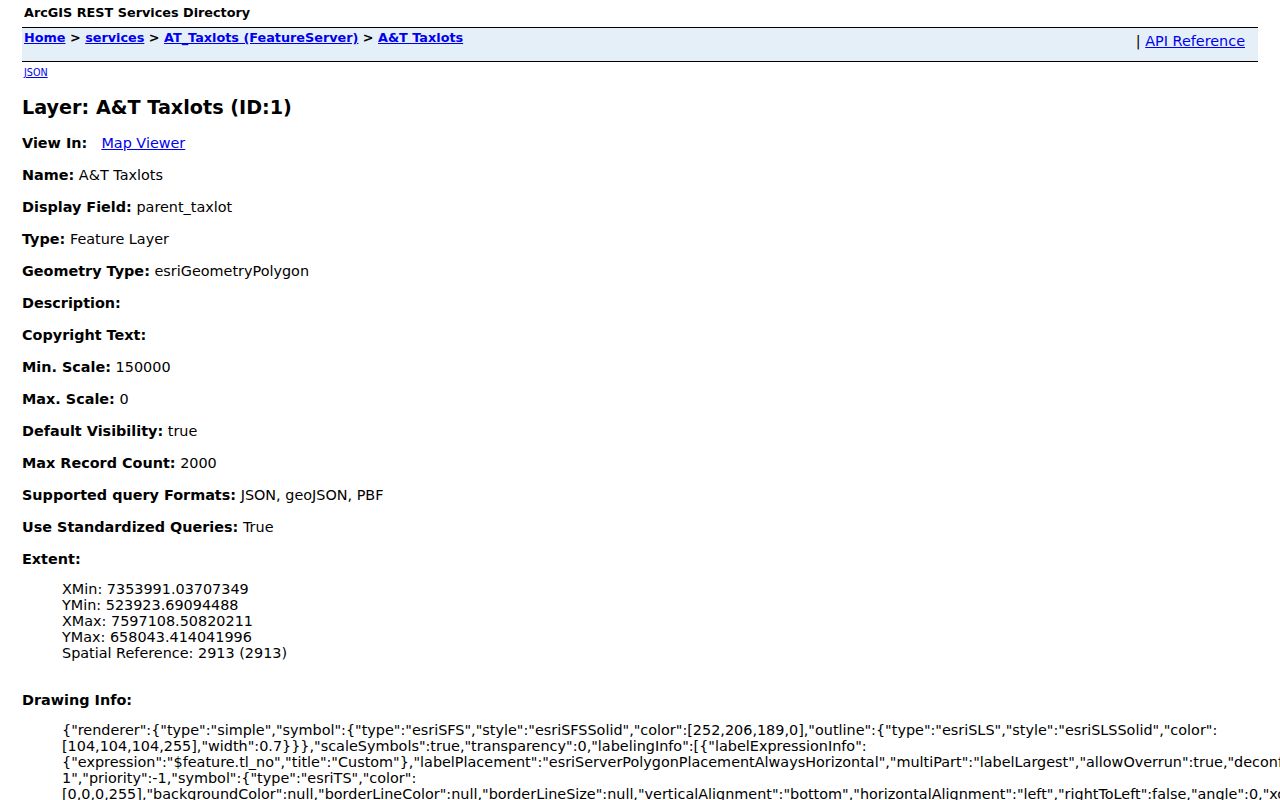Open AT_Taxlots (FeatureServer) breadcrumb link
Screen dimensions: 1280x800
pos(261,38)
